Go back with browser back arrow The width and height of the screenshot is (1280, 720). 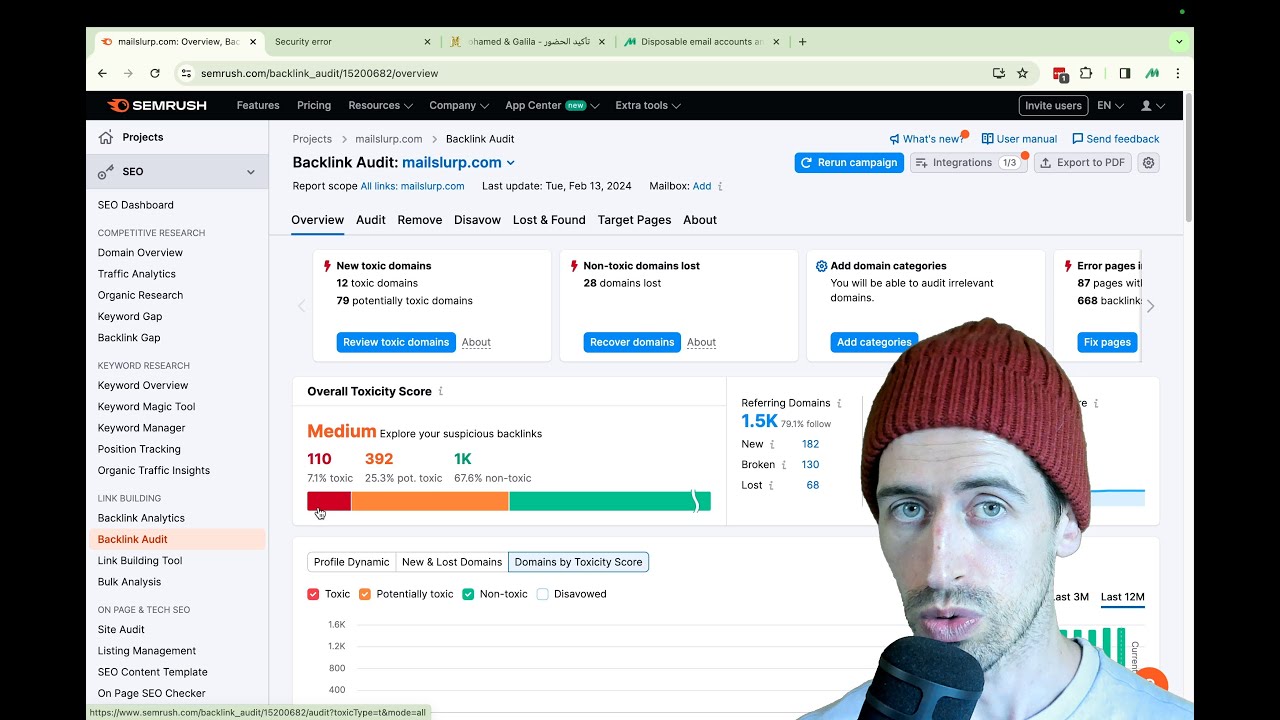tap(102, 73)
